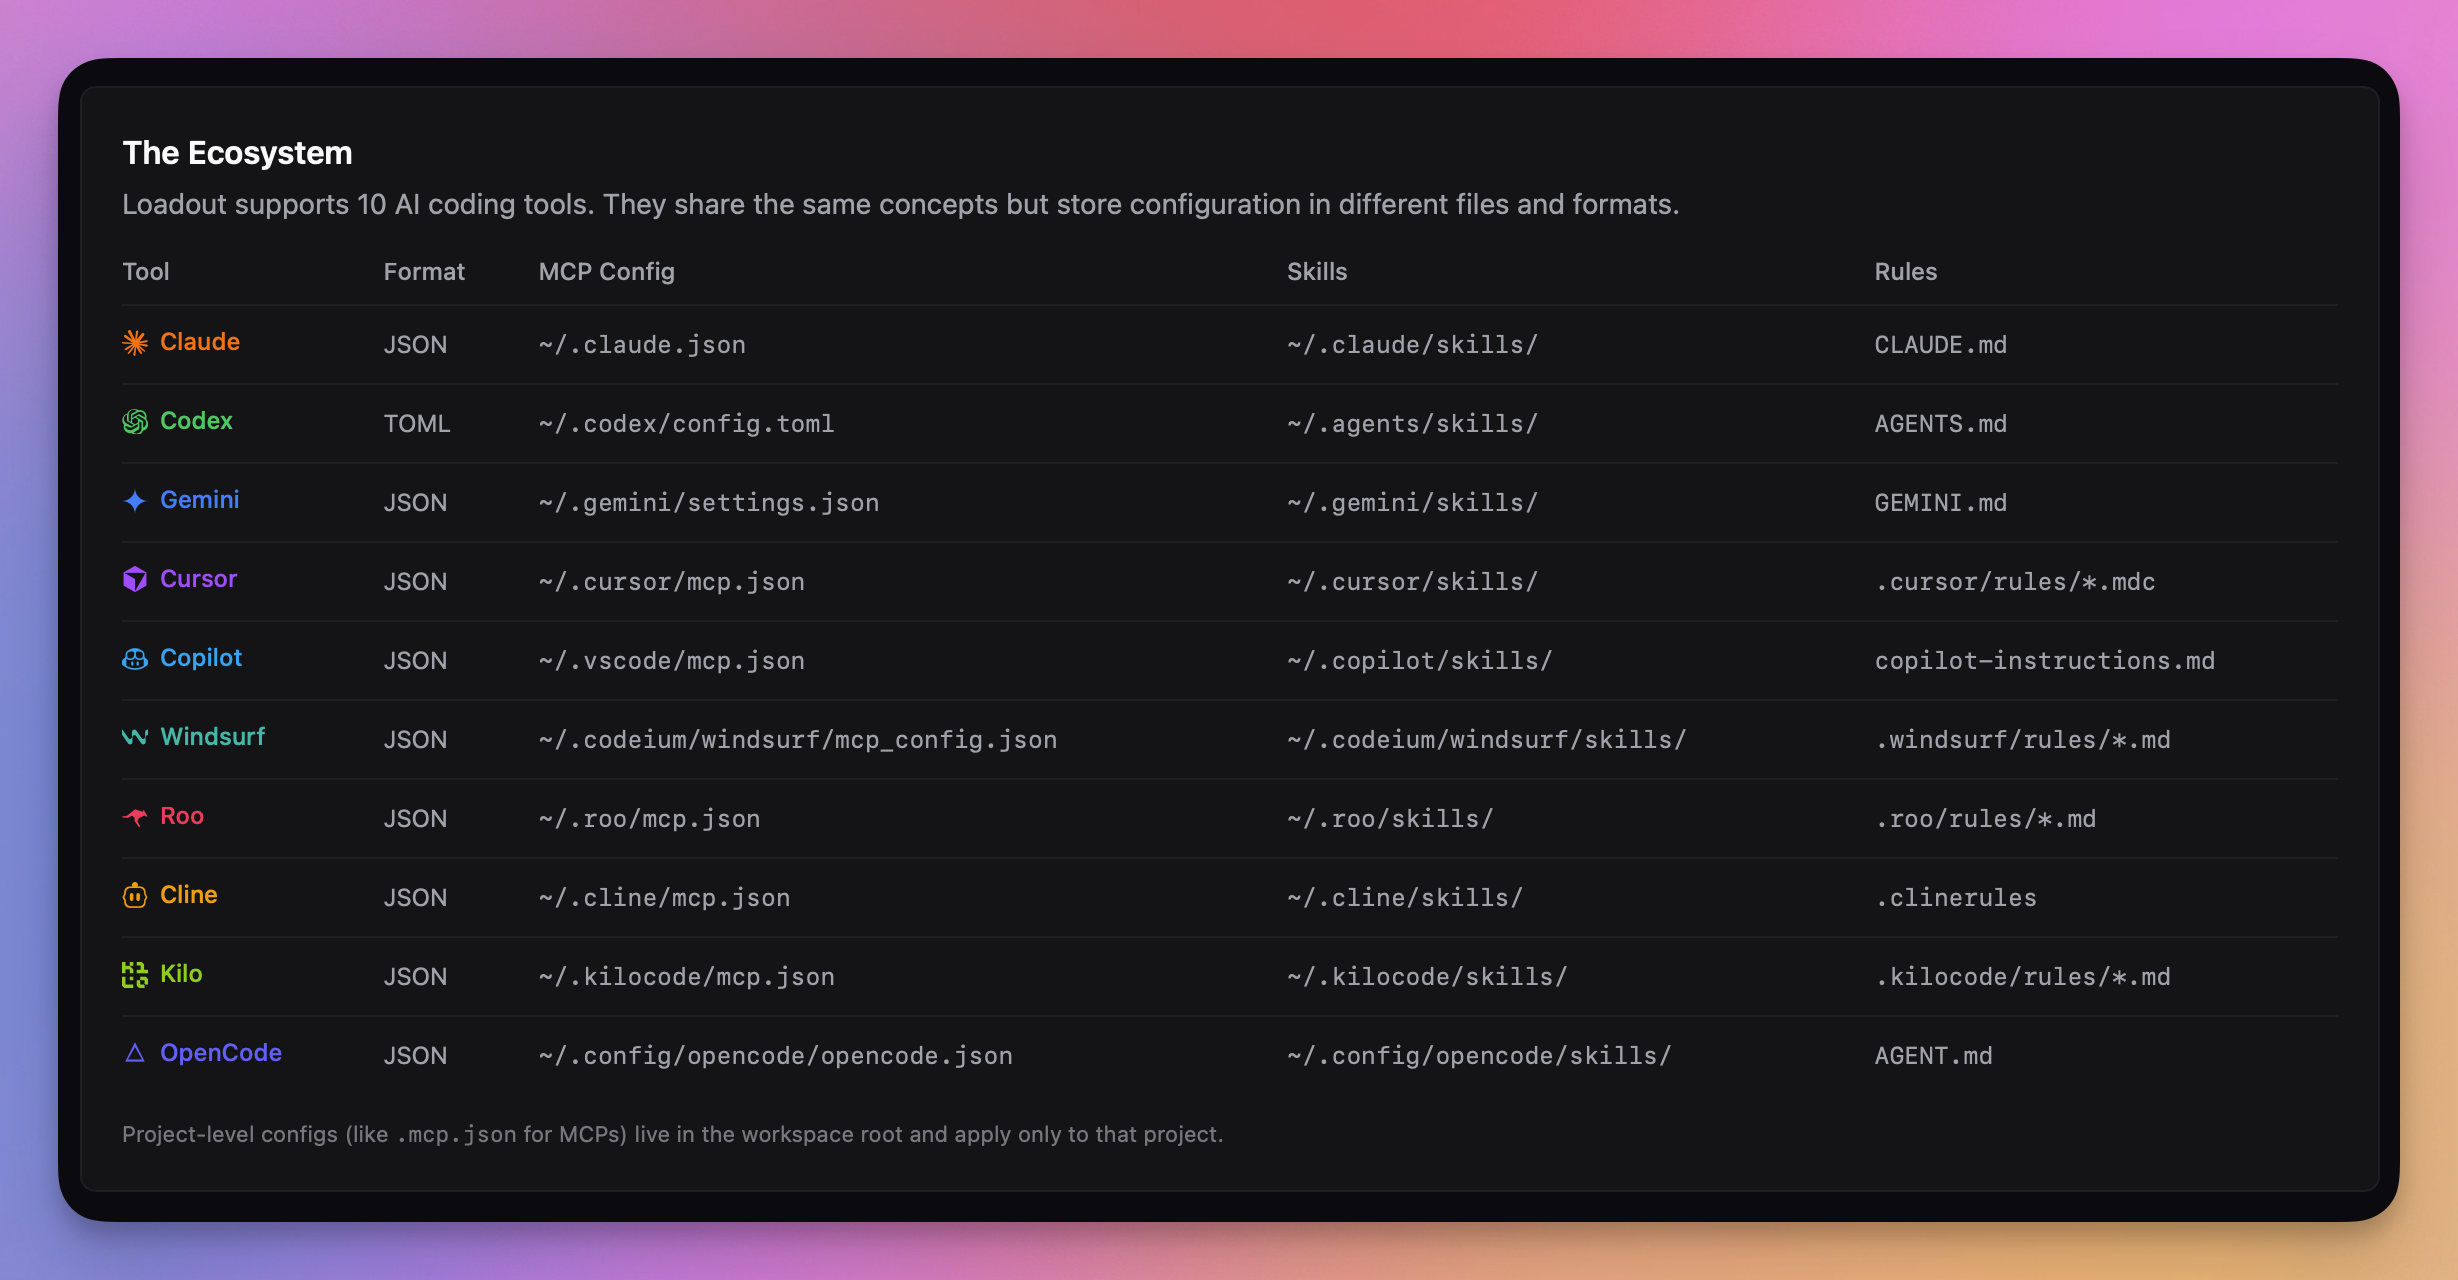Open the Claude tool entry
Viewport: 2458px width, 1280px height.
click(x=199, y=342)
